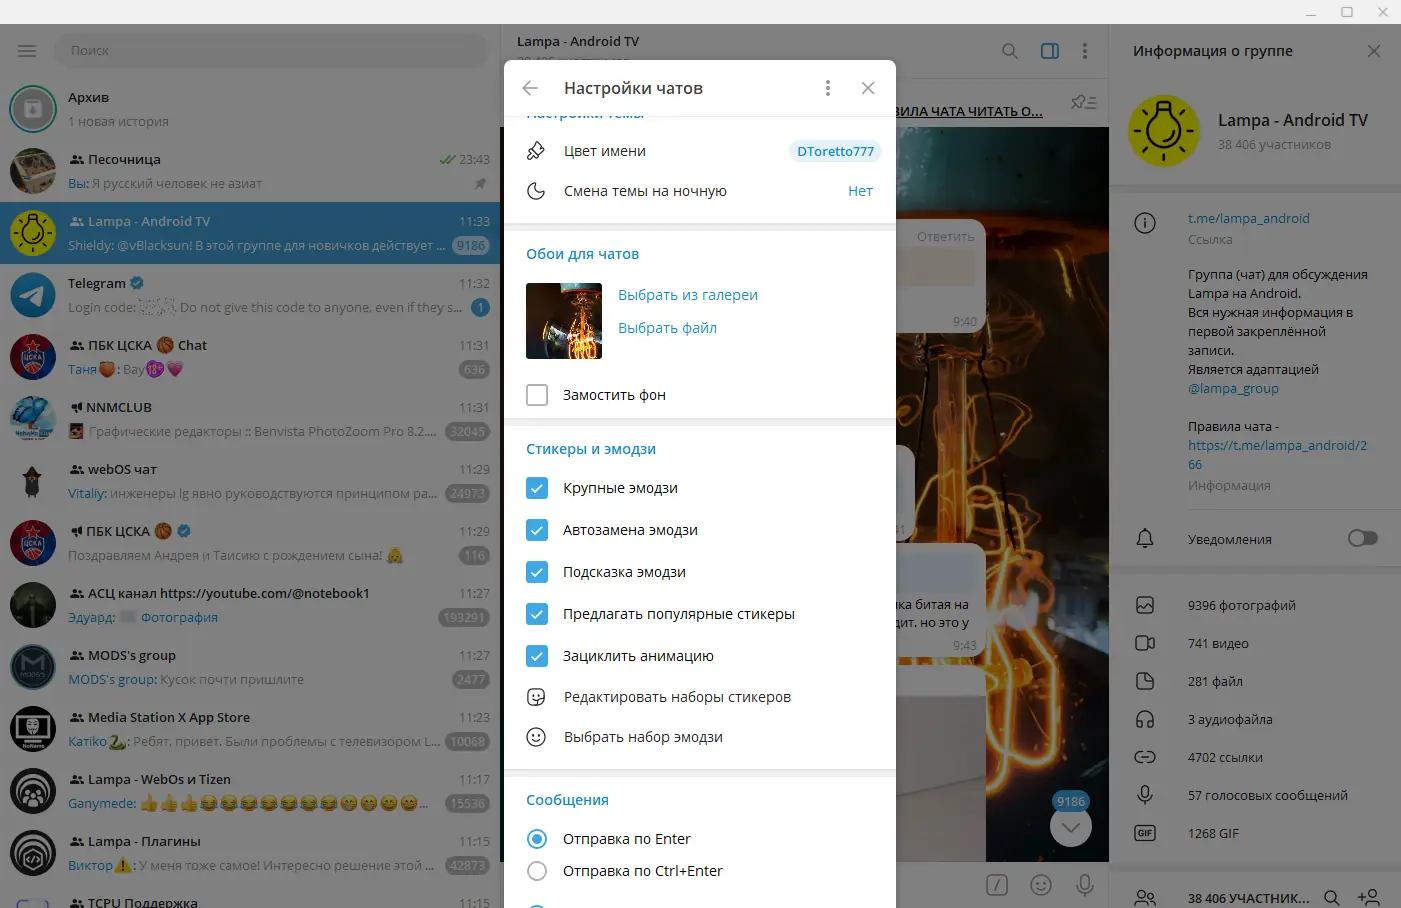Image resolution: width=1401 pixels, height=908 pixels.
Task: Click DToretto777 name color badge
Action: 835,151
